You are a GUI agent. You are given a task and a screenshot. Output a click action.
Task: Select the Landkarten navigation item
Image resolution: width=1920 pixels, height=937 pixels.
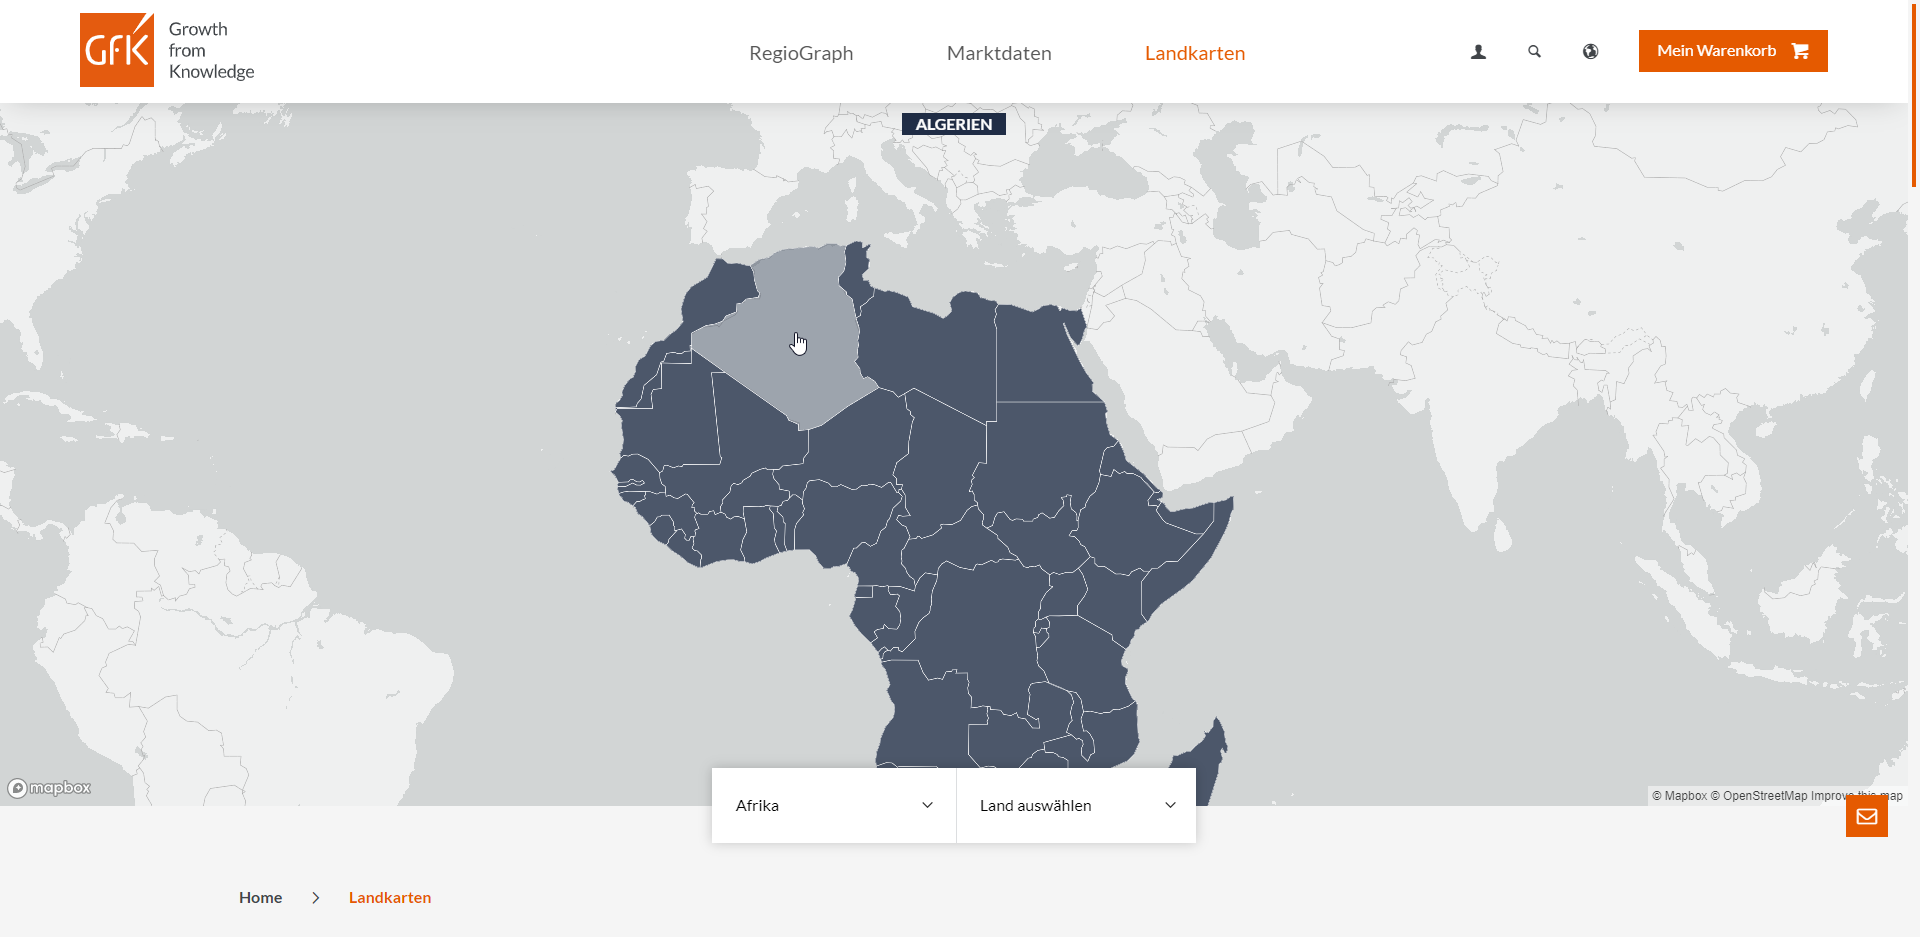(x=1195, y=53)
